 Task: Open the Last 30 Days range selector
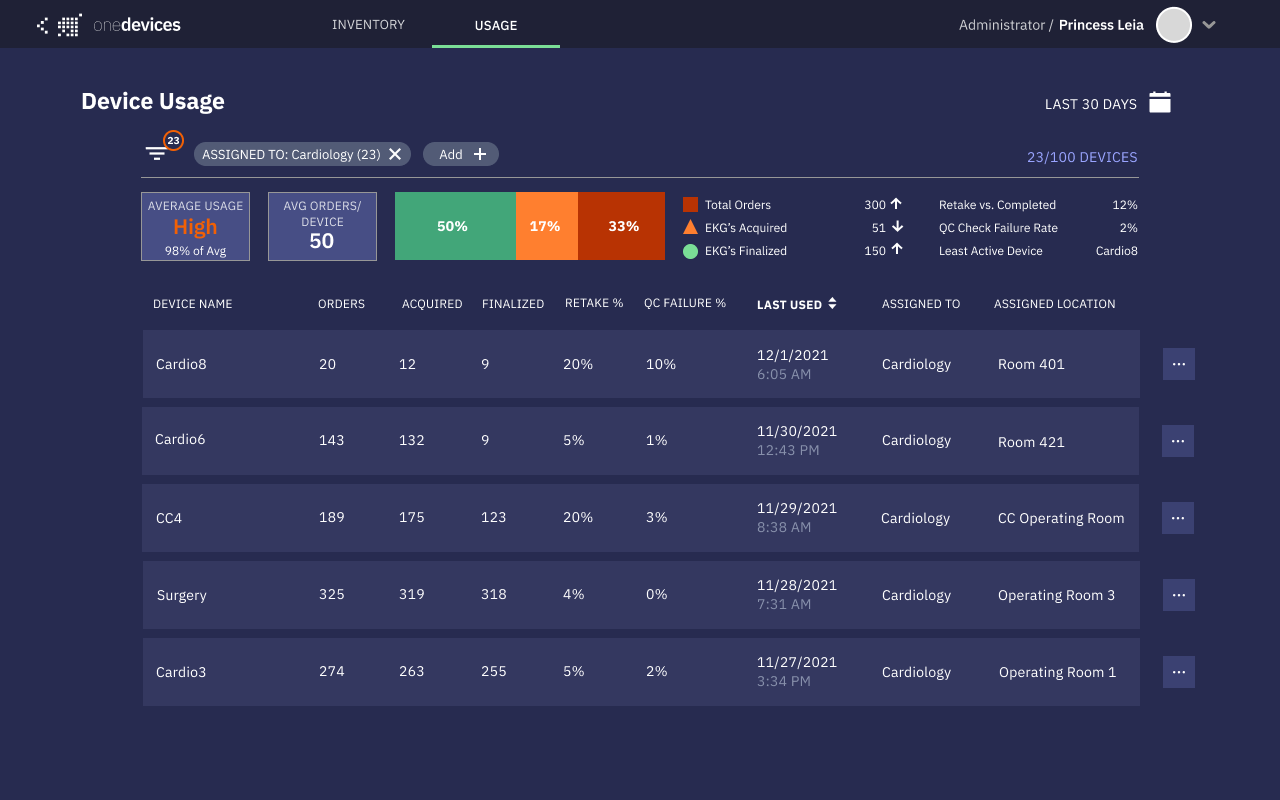(1090, 104)
